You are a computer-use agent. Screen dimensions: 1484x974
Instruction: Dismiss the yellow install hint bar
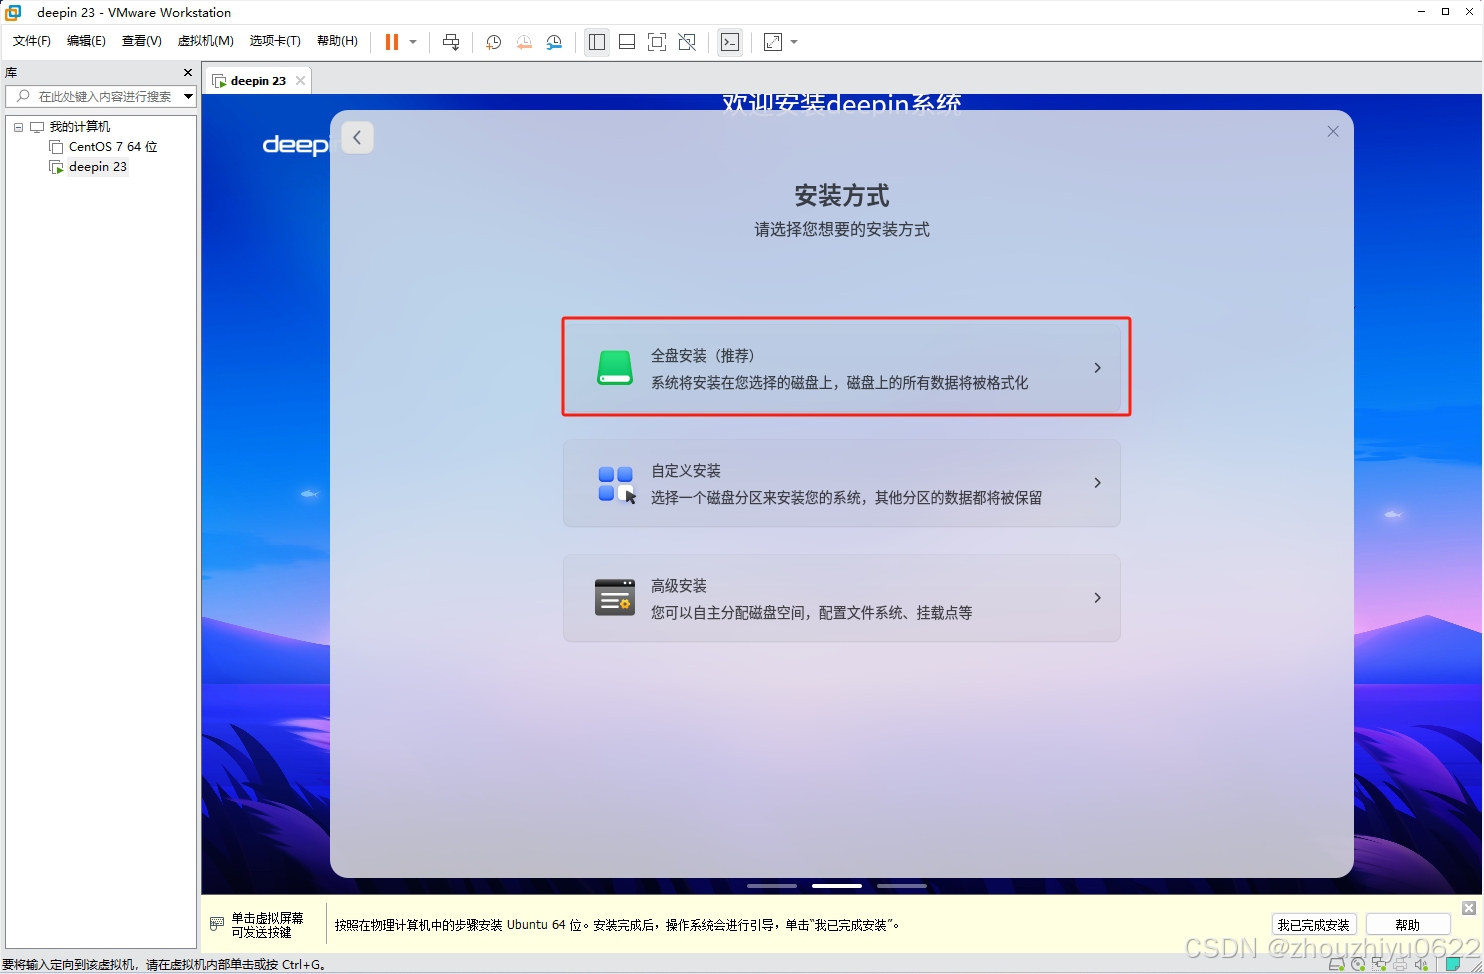[x=1468, y=908]
